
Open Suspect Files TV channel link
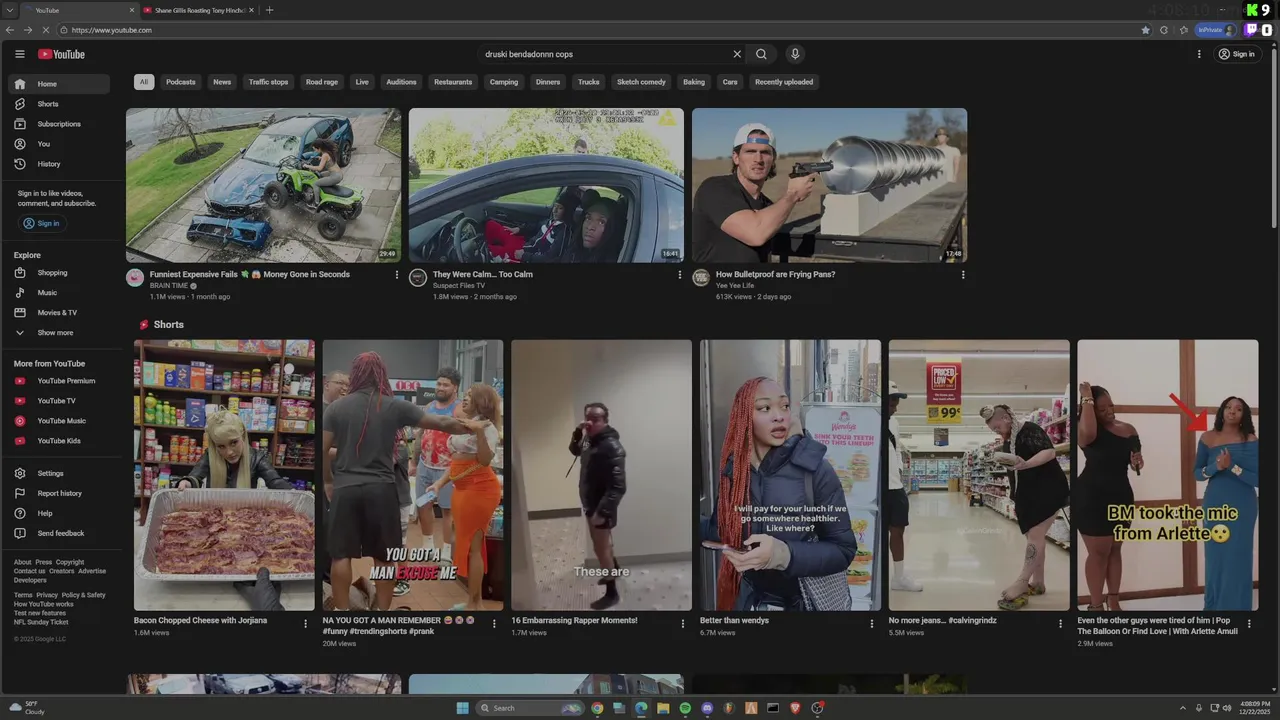click(x=459, y=286)
